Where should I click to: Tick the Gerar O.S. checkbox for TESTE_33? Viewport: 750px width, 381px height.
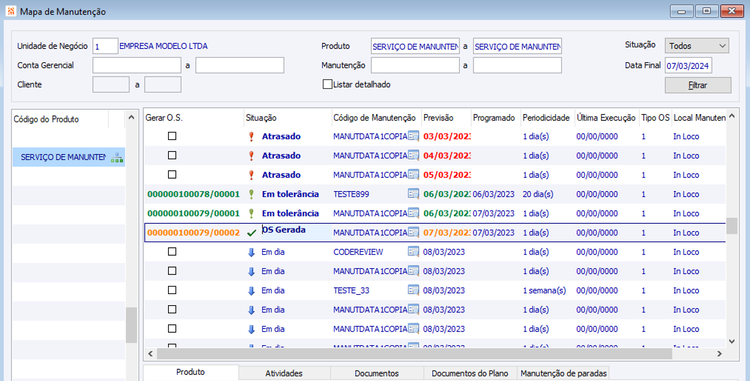[x=172, y=290]
